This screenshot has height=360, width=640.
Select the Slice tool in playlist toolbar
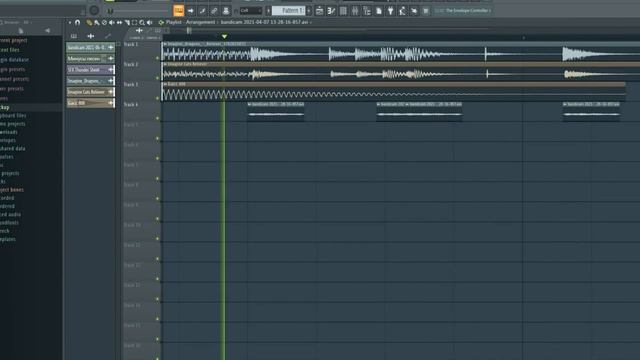(x=127, y=22)
